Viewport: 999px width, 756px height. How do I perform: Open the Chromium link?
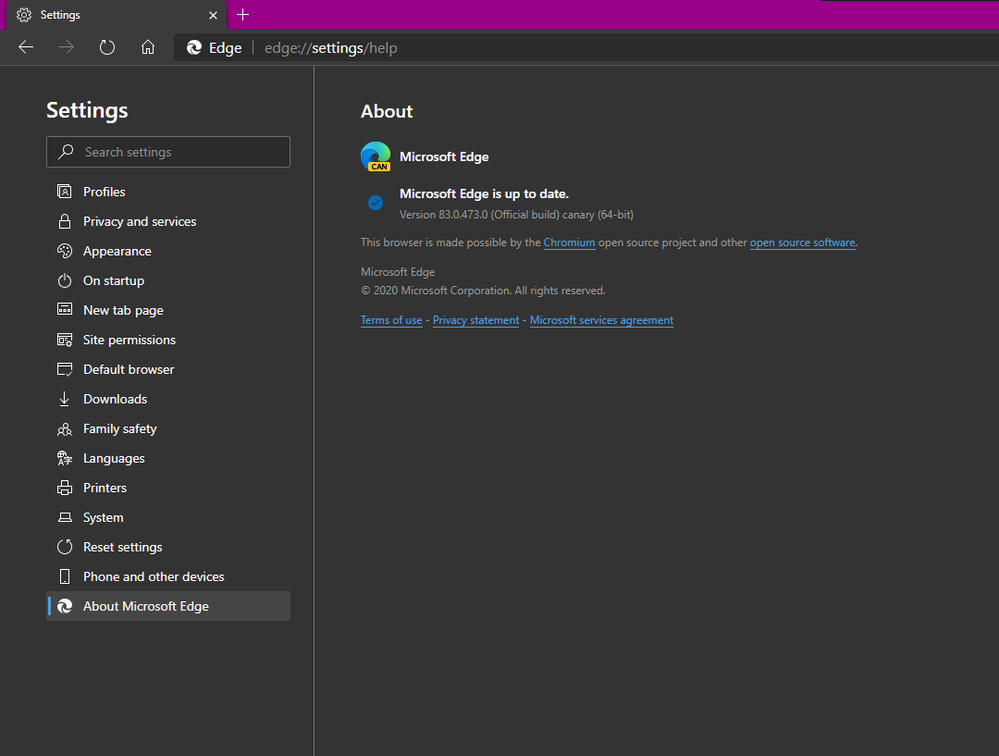click(569, 243)
